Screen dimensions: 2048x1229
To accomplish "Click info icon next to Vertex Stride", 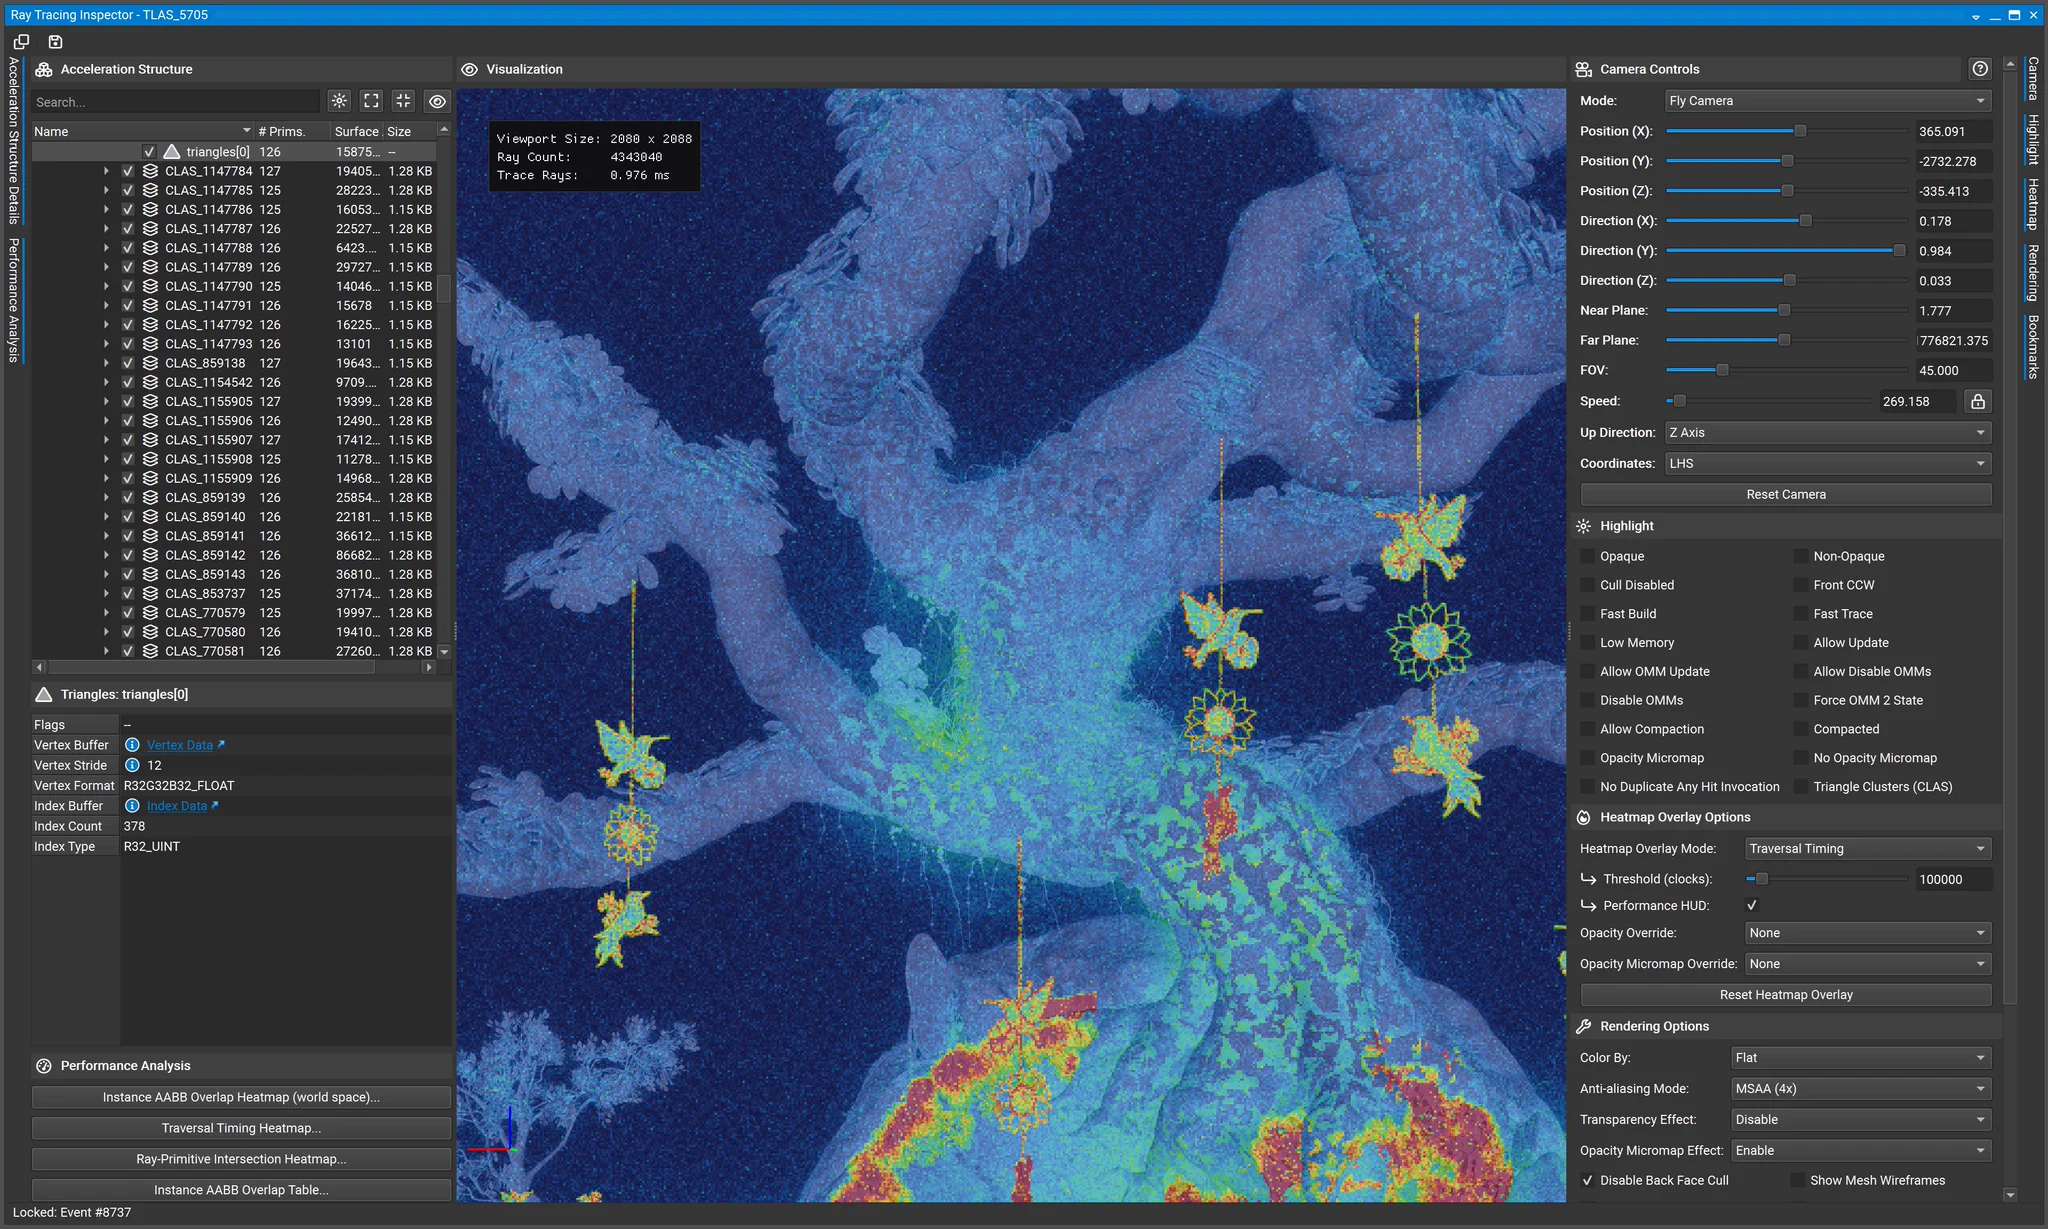I will [132, 765].
